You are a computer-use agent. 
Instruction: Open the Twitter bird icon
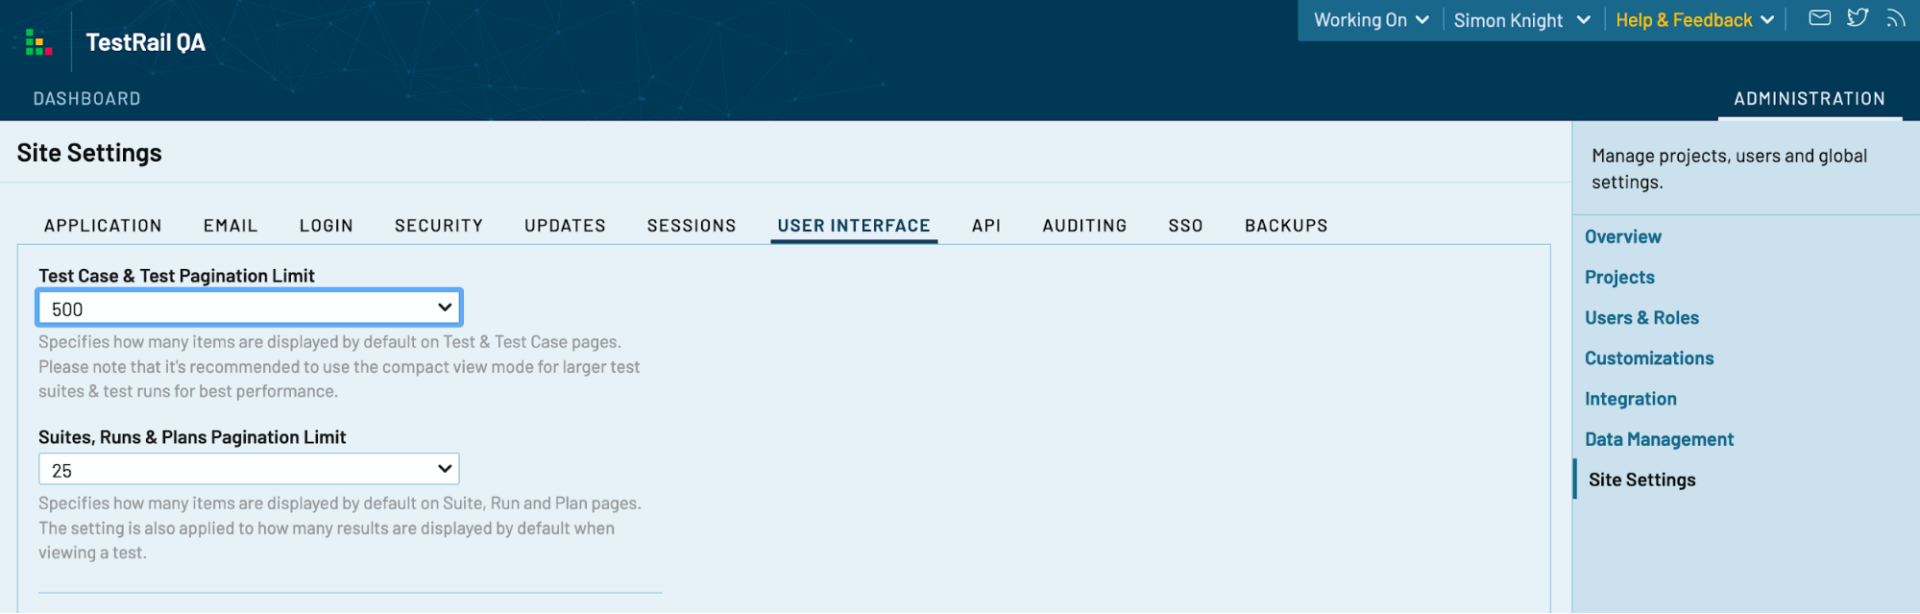[1858, 18]
